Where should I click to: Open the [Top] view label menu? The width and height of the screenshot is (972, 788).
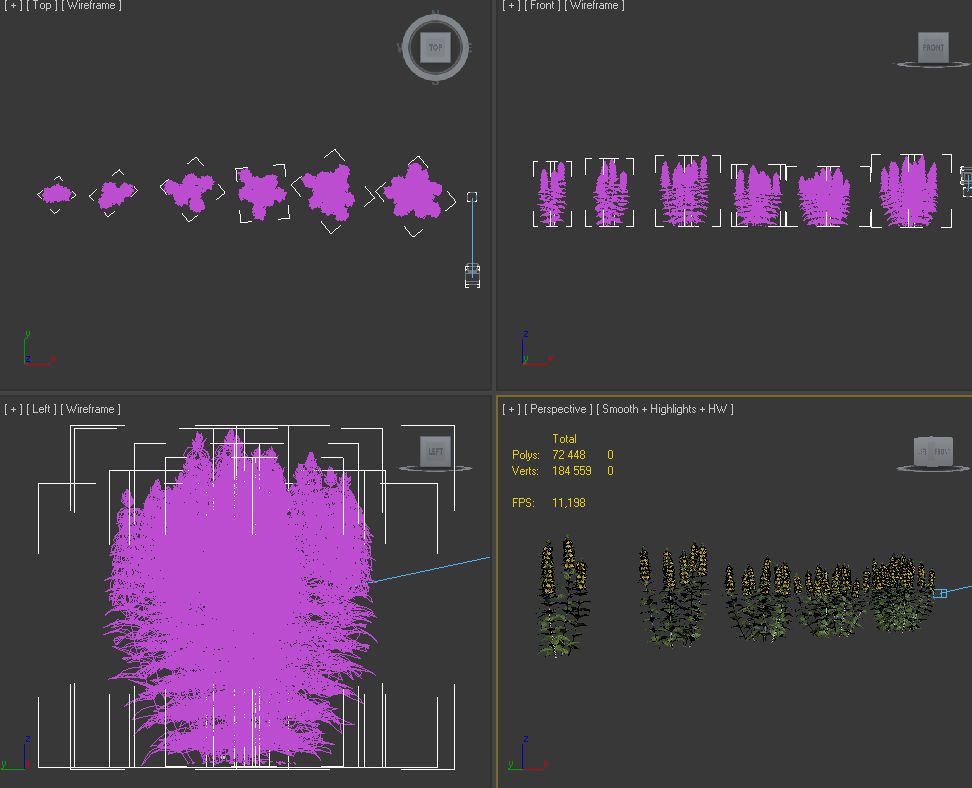42,6
